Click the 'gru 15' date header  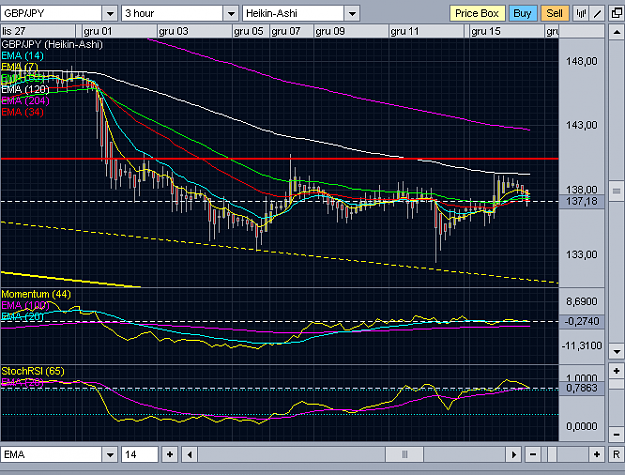tap(485, 31)
